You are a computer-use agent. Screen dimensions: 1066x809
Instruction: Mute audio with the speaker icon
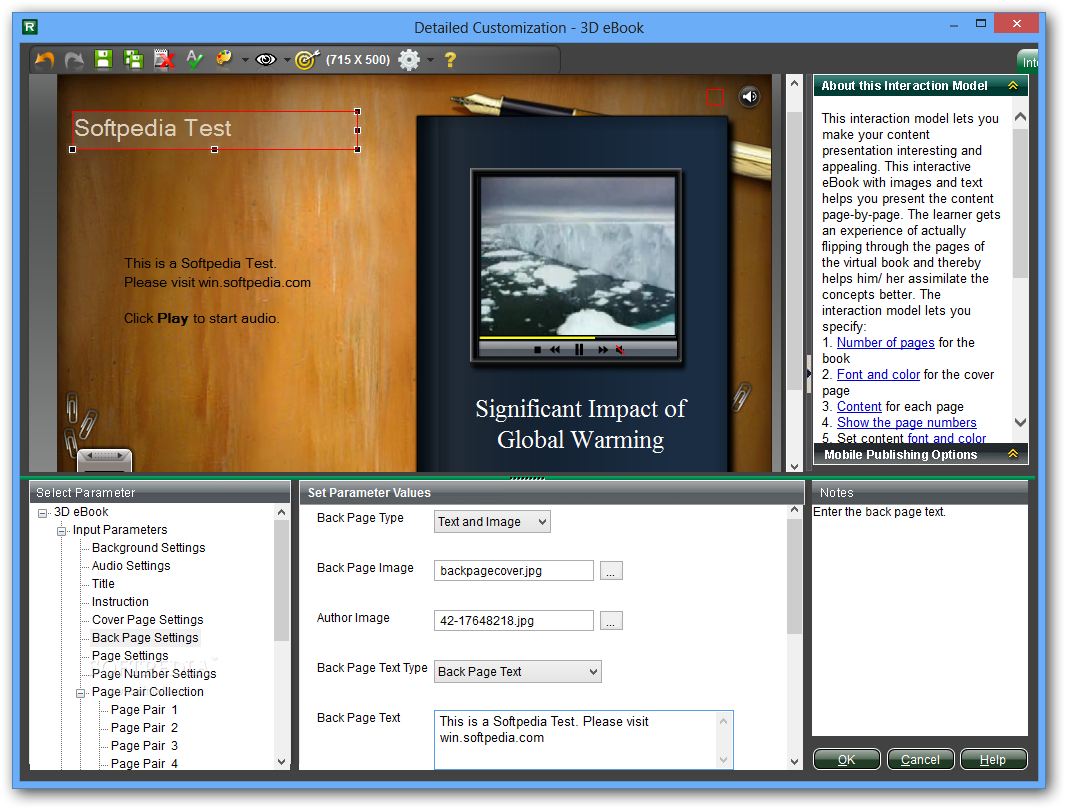click(749, 97)
